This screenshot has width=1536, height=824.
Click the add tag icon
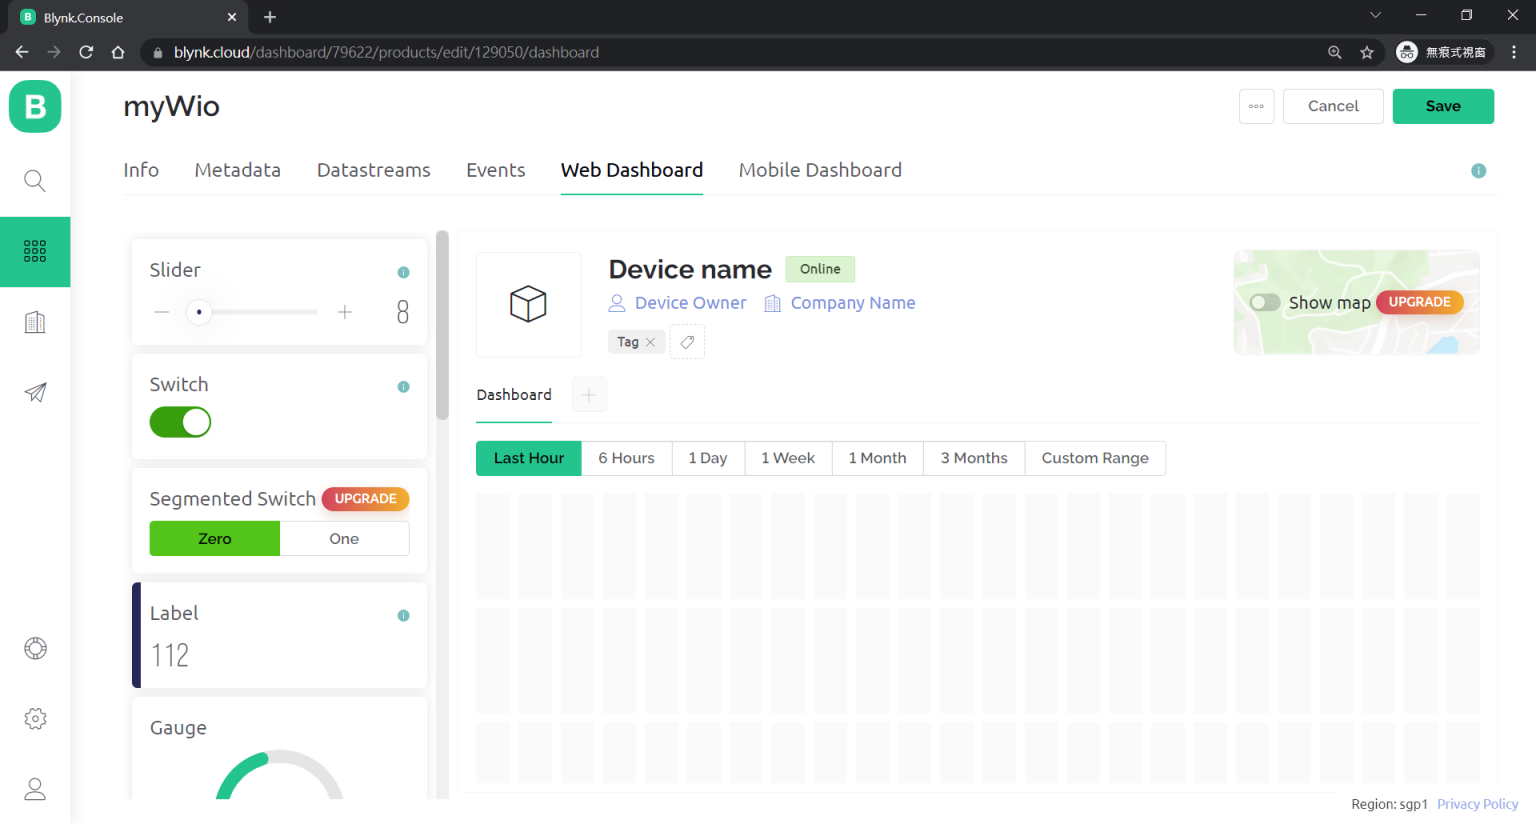coord(687,342)
